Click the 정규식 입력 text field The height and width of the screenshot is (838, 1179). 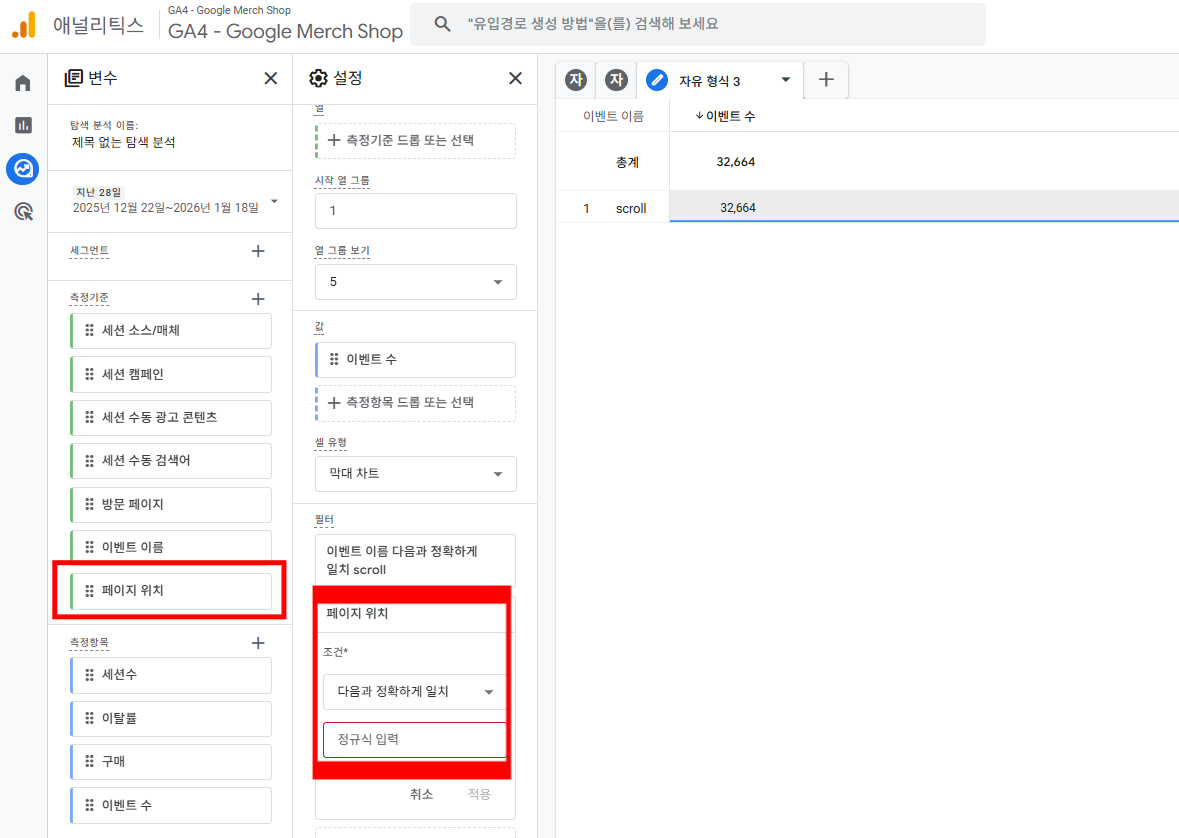pyautogui.click(x=414, y=739)
